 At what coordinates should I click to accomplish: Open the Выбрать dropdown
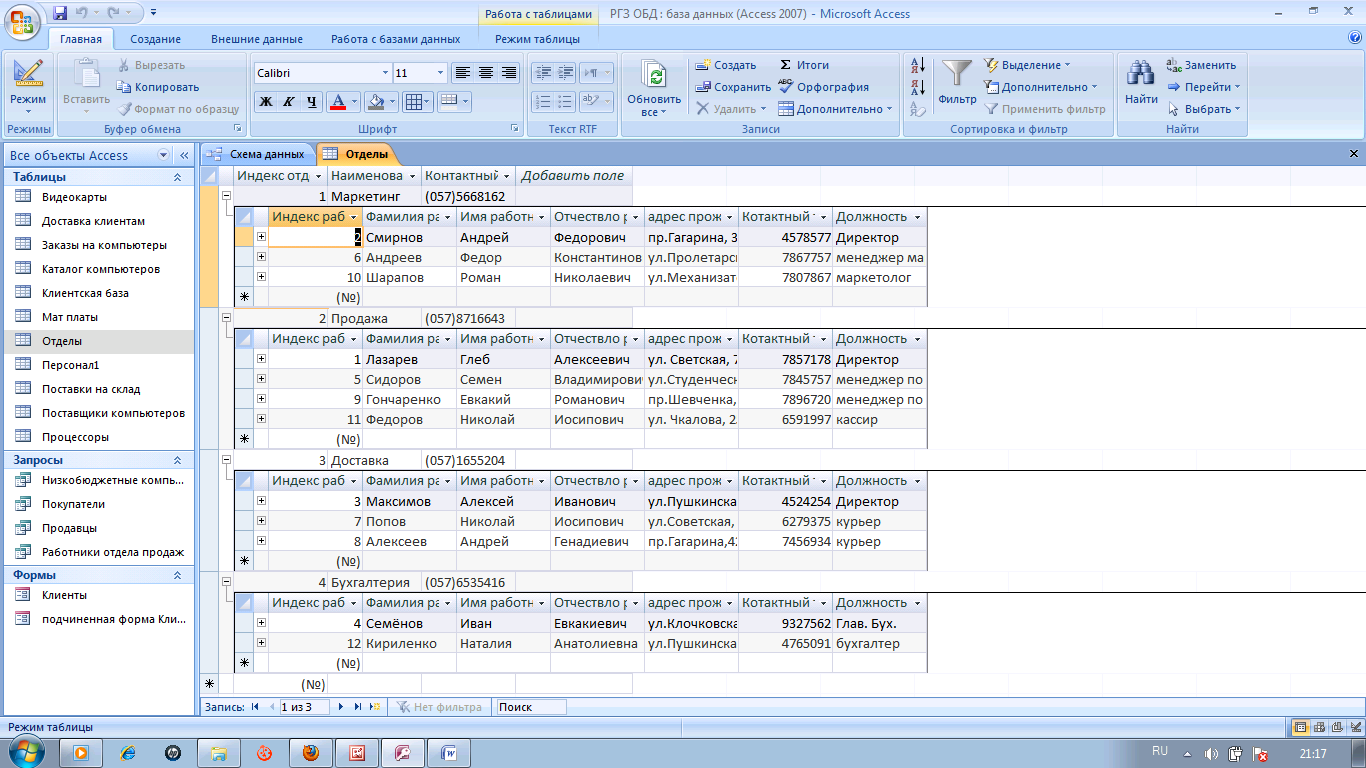pos(1204,109)
